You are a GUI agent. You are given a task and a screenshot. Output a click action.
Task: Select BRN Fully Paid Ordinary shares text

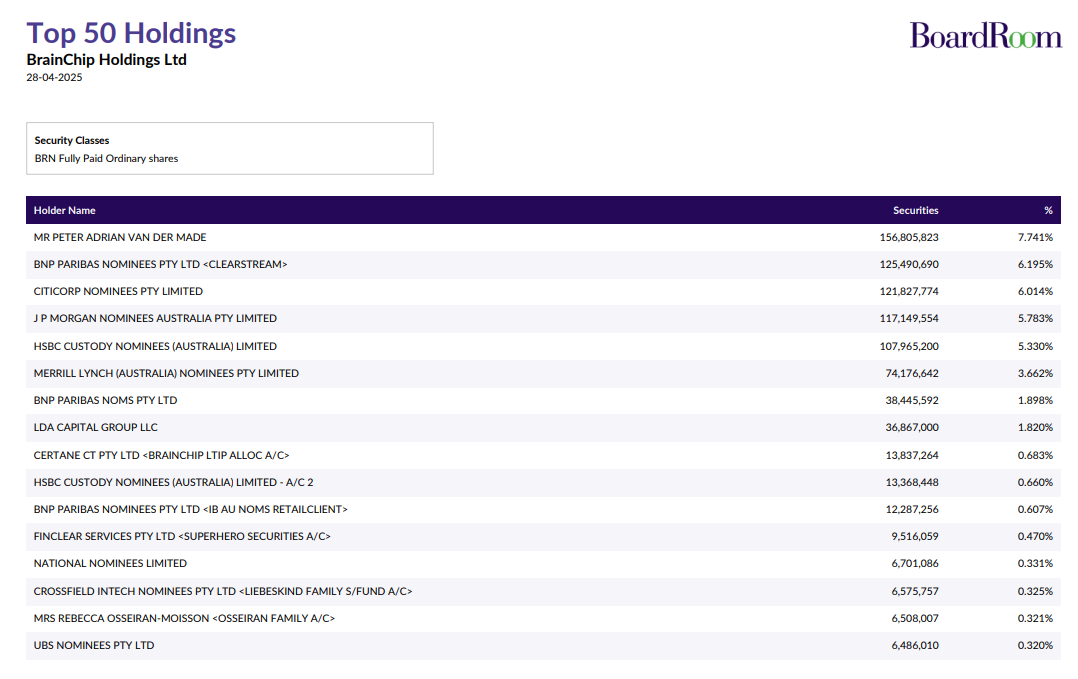point(106,159)
